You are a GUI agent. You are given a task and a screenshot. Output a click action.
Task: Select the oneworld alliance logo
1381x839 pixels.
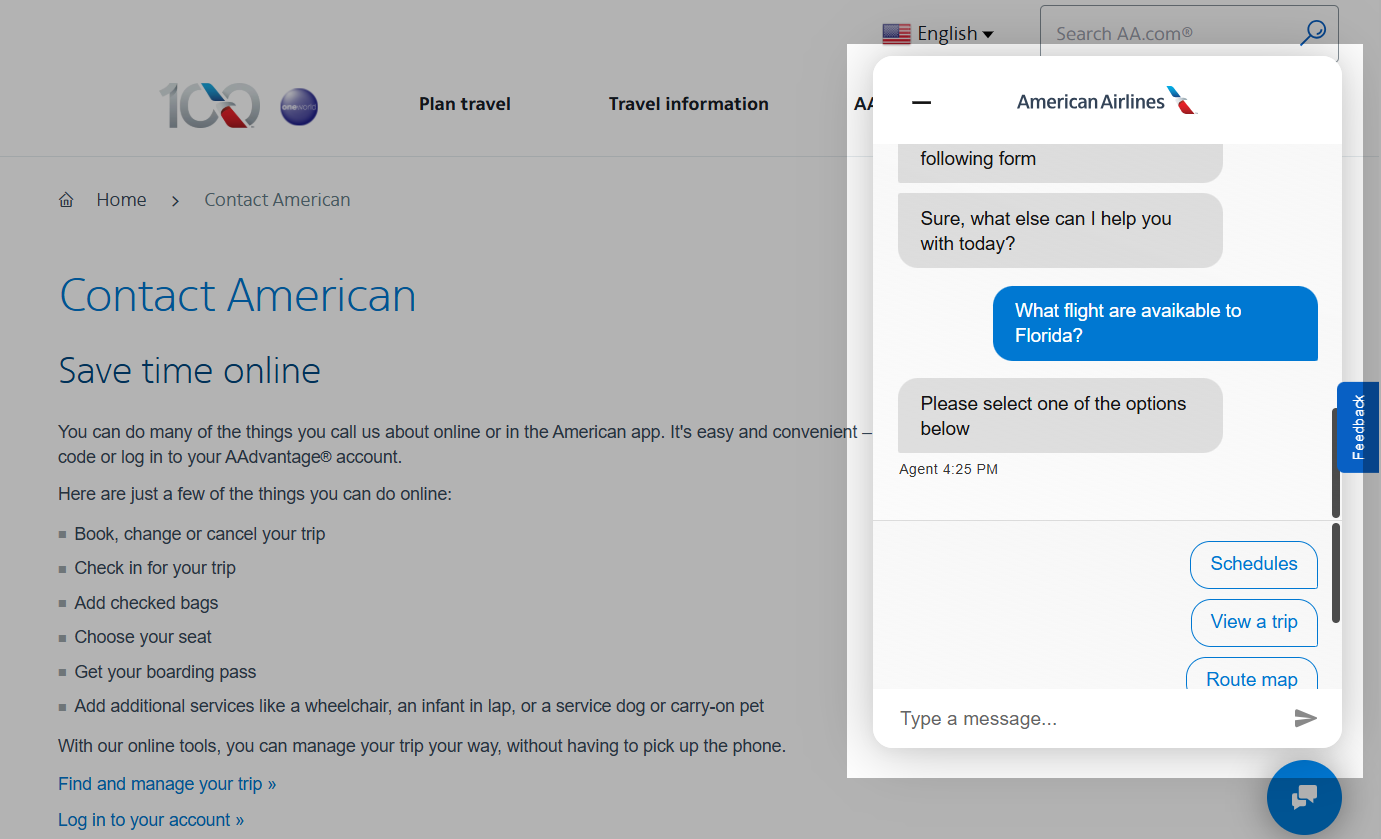298,105
